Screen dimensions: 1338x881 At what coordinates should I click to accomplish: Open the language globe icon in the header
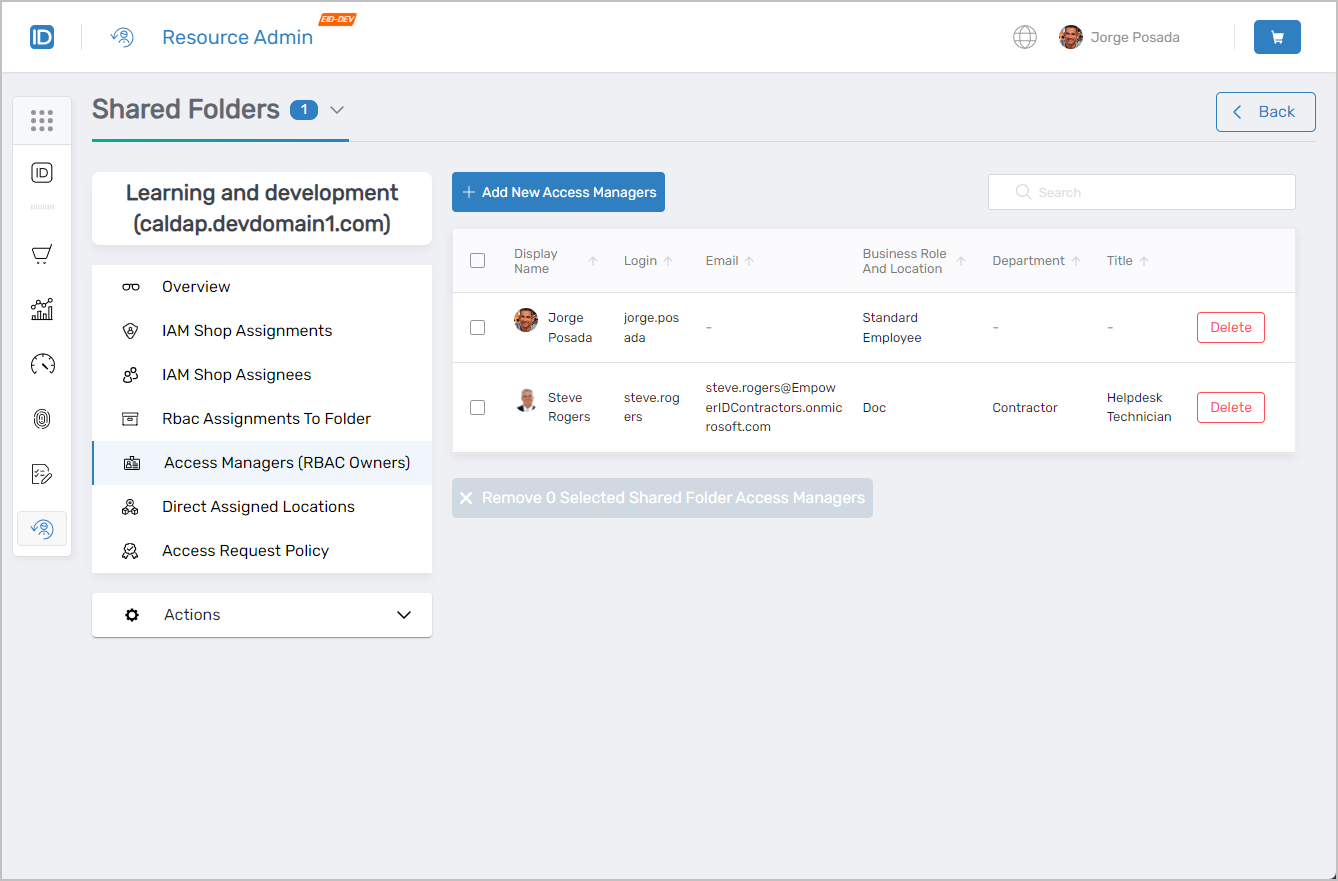[1024, 36]
